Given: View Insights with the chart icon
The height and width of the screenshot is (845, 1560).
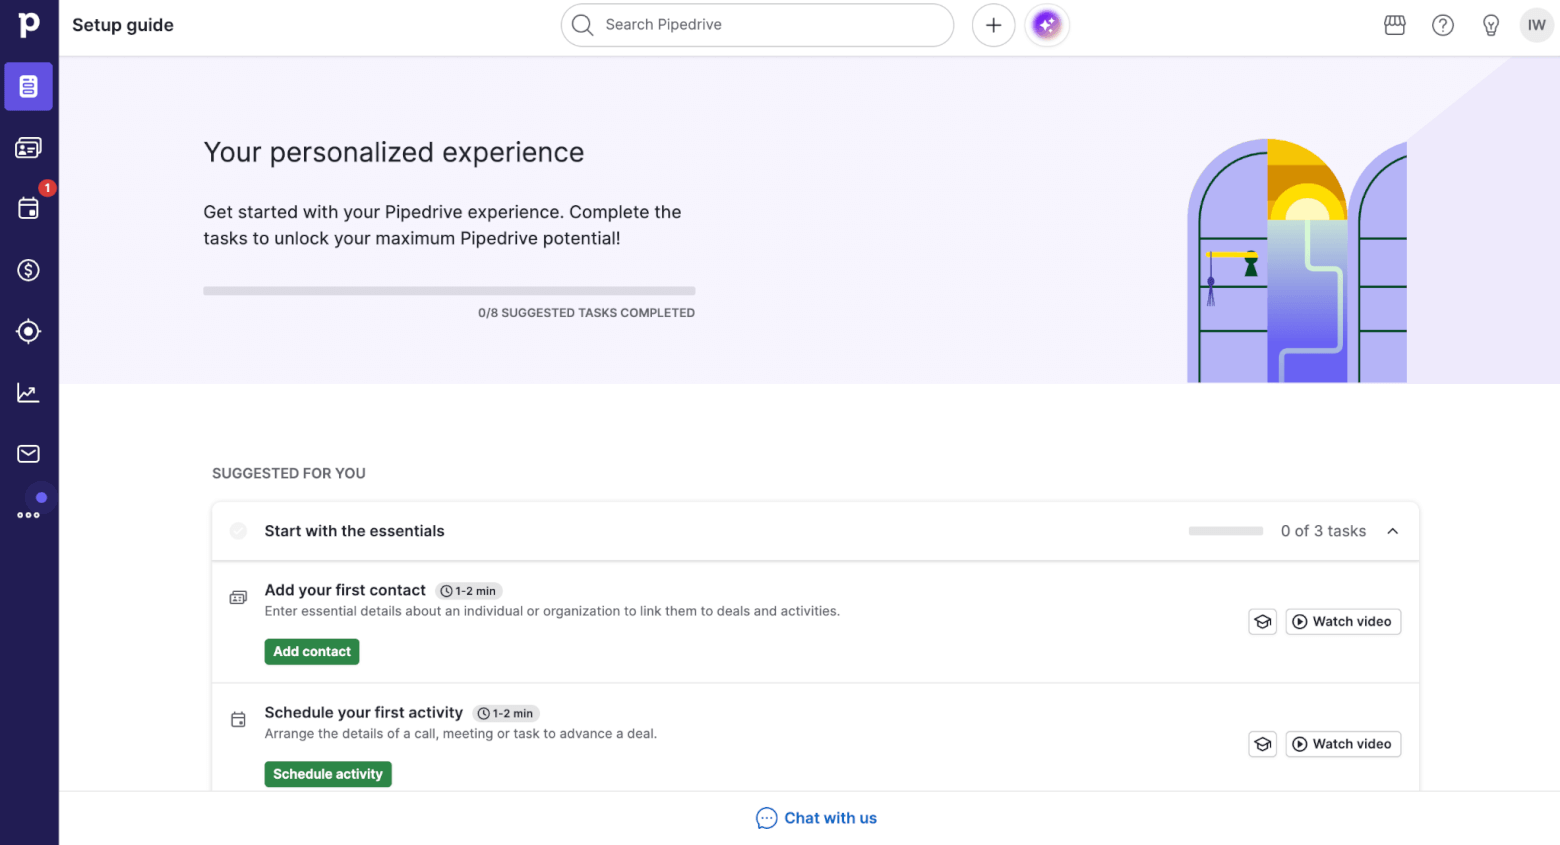Looking at the screenshot, I should (28, 392).
